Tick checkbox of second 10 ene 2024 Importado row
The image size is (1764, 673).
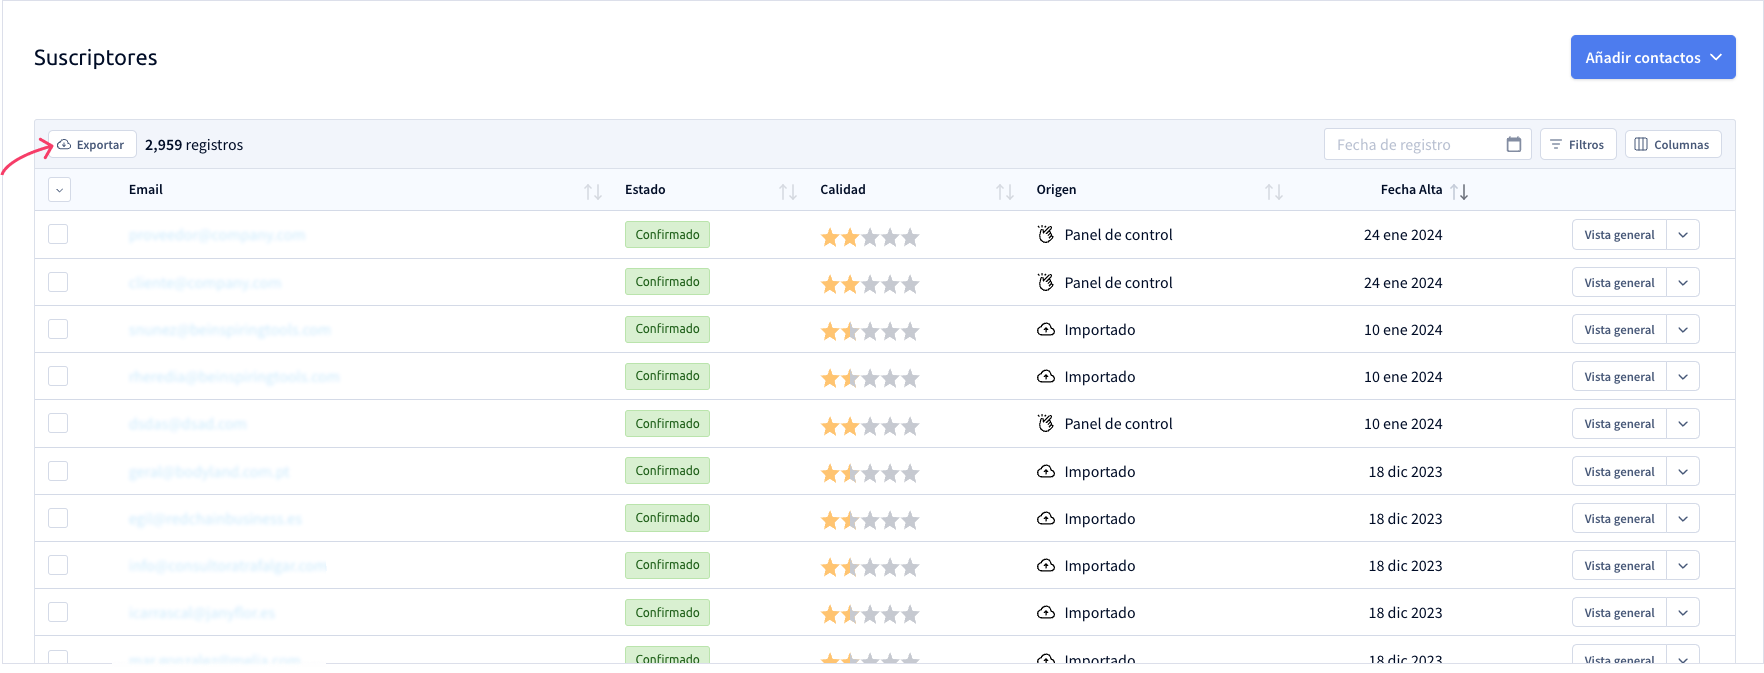point(58,376)
